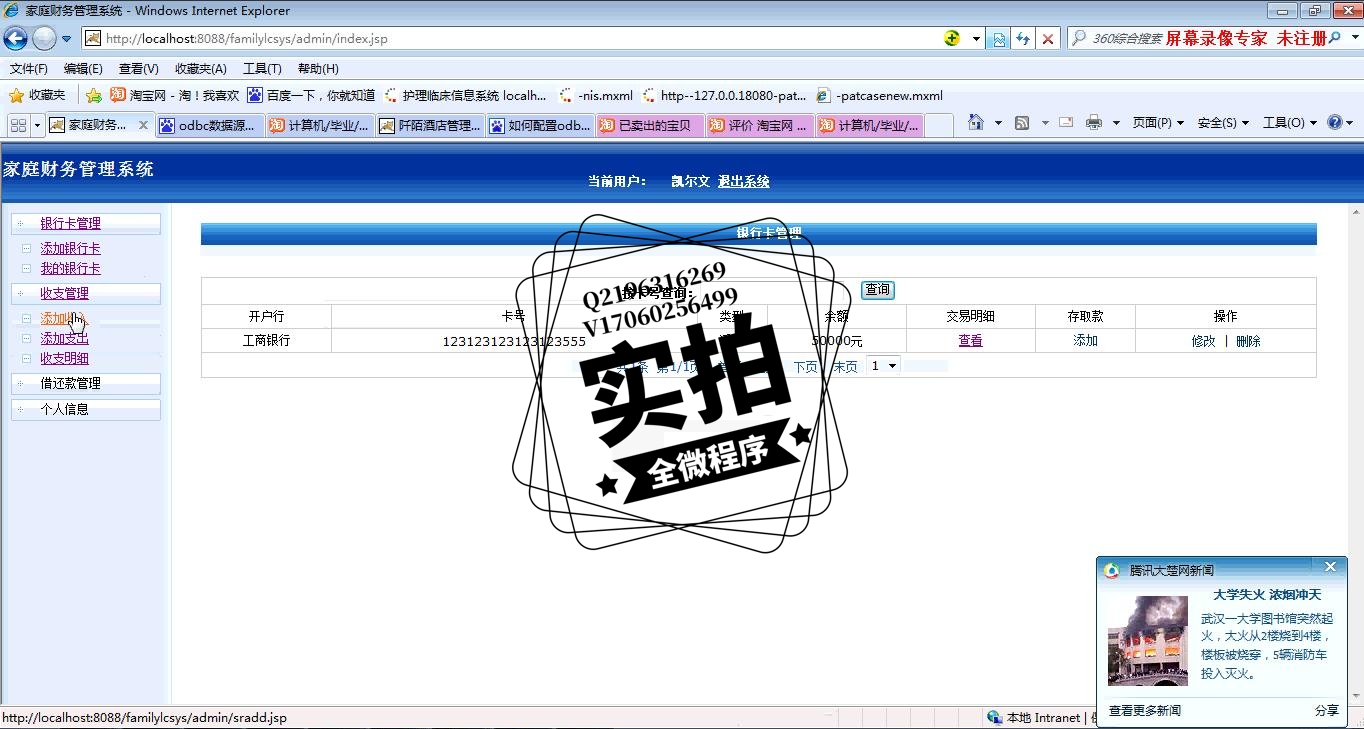The width and height of the screenshot is (1364, 729).
Task: Click the add to favorites bar icon
Action: (94, 96)
